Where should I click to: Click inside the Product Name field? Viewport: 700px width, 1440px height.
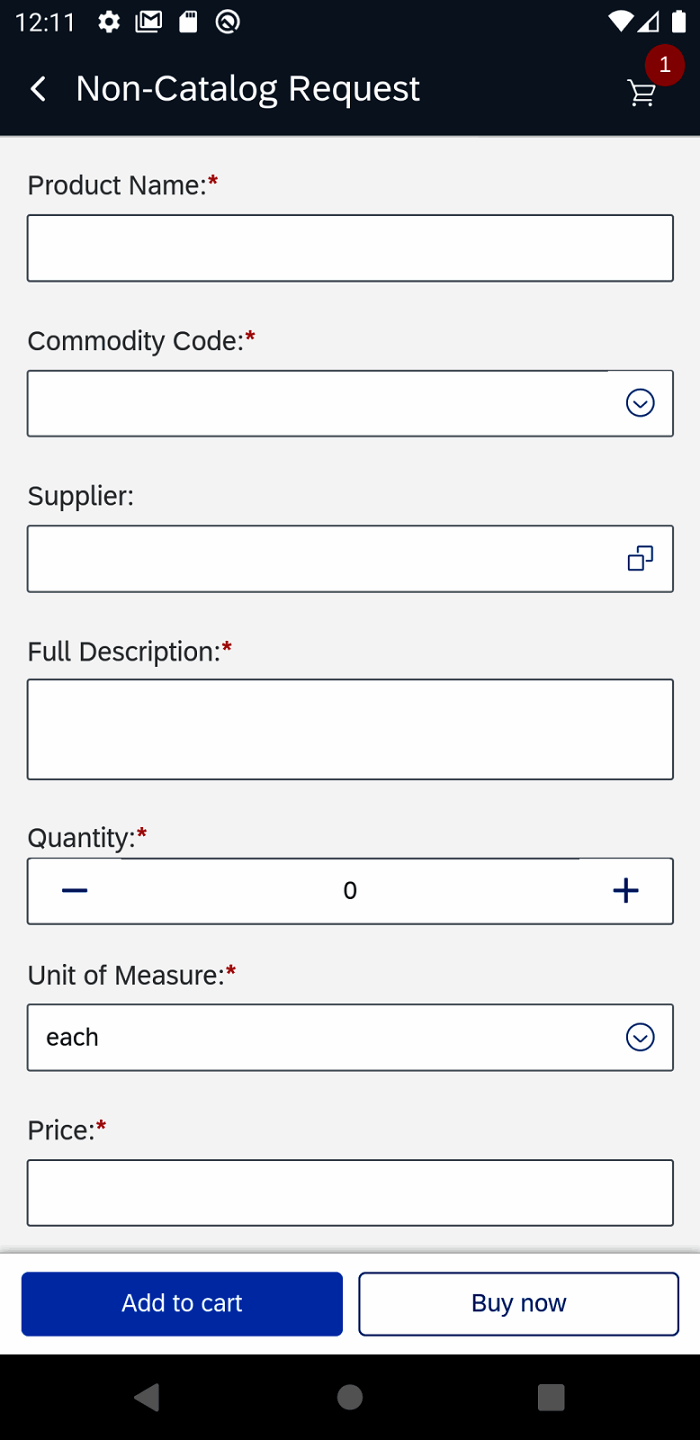point(350,247)
